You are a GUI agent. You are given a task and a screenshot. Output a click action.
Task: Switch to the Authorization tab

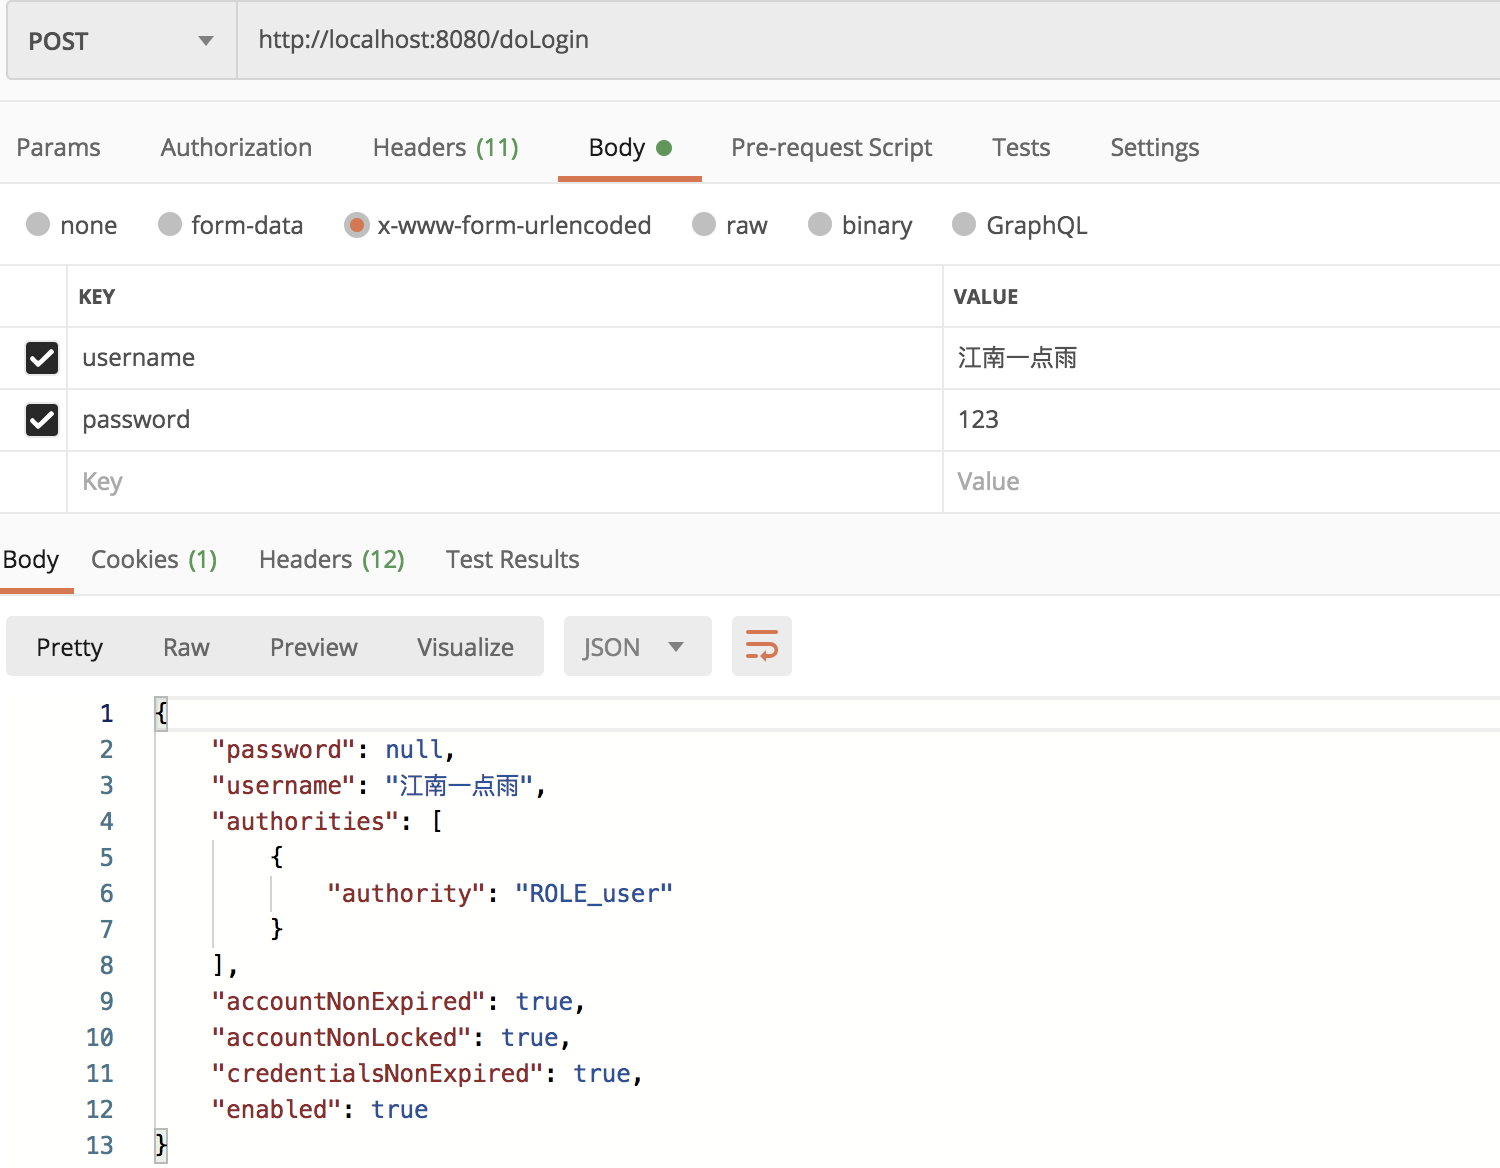[236, 148]
